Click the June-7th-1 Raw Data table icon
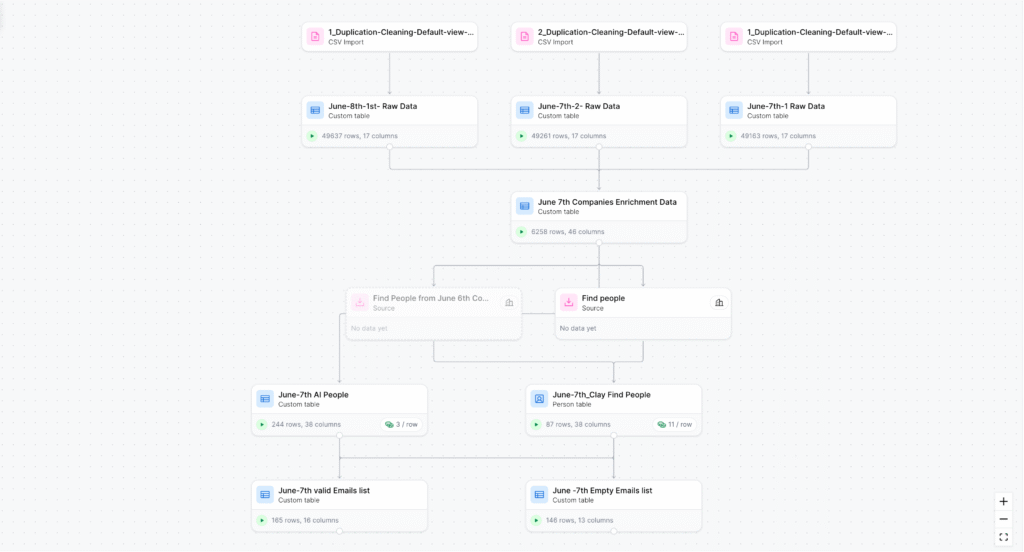Screen dimensions: 1024x552 click(734, 110)
